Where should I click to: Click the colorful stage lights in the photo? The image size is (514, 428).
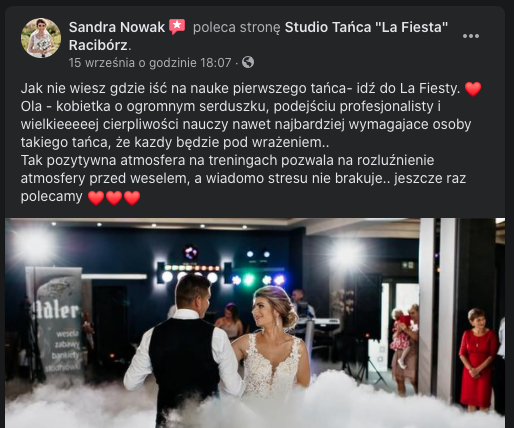click(x=221, y=272)
